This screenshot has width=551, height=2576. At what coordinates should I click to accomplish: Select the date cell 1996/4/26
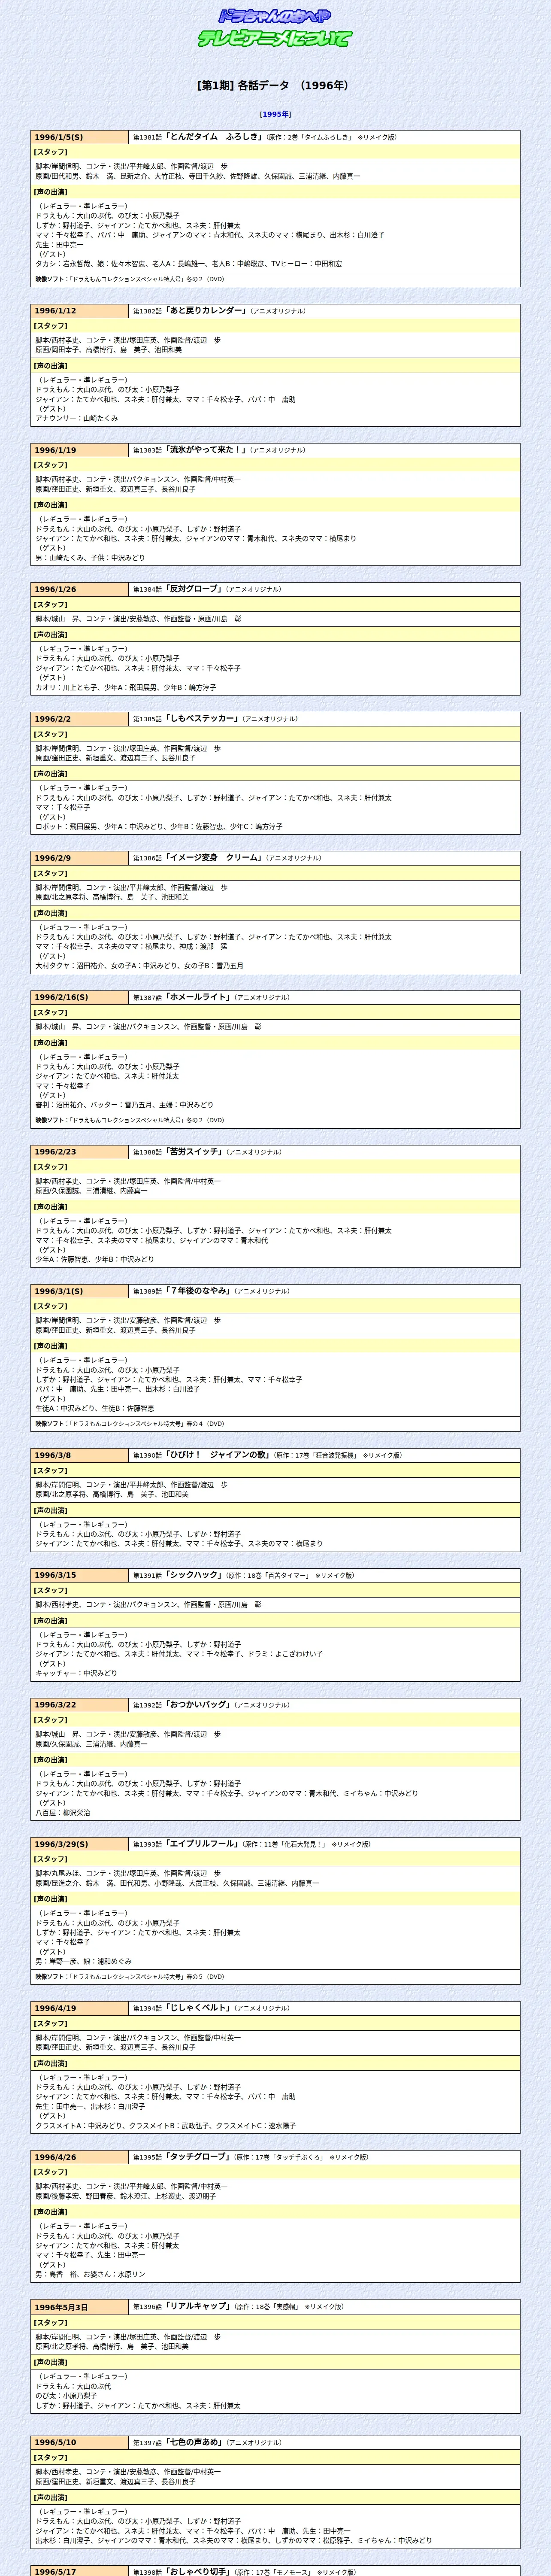(x=80, y=2157)
